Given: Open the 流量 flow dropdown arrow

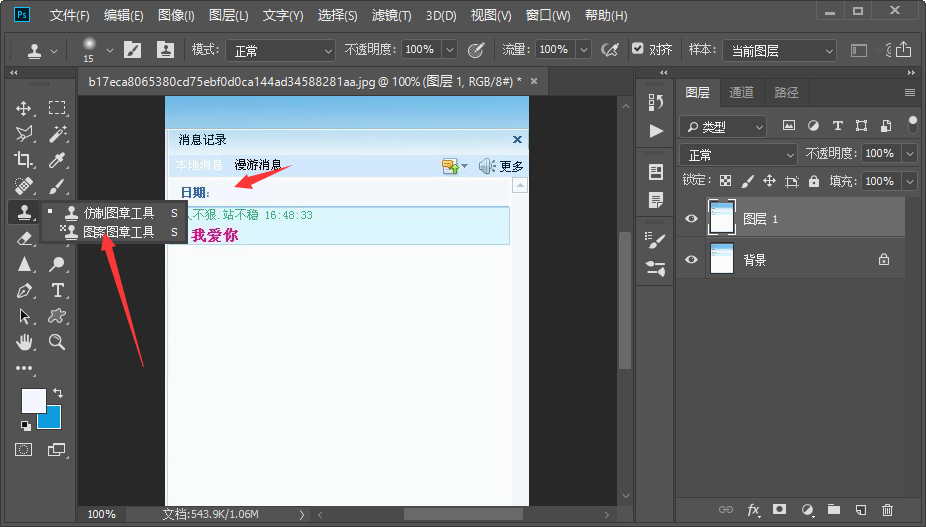Looking at the screenshot, I should (583, 50).
